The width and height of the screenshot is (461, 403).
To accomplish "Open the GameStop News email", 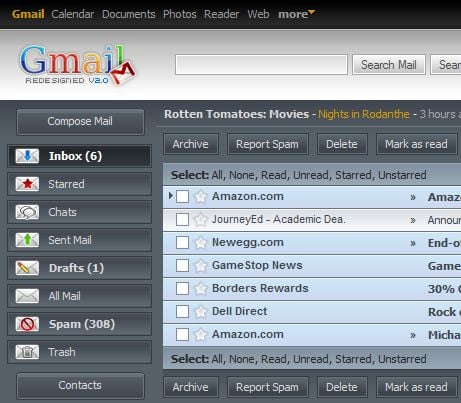I will [312, 266].
